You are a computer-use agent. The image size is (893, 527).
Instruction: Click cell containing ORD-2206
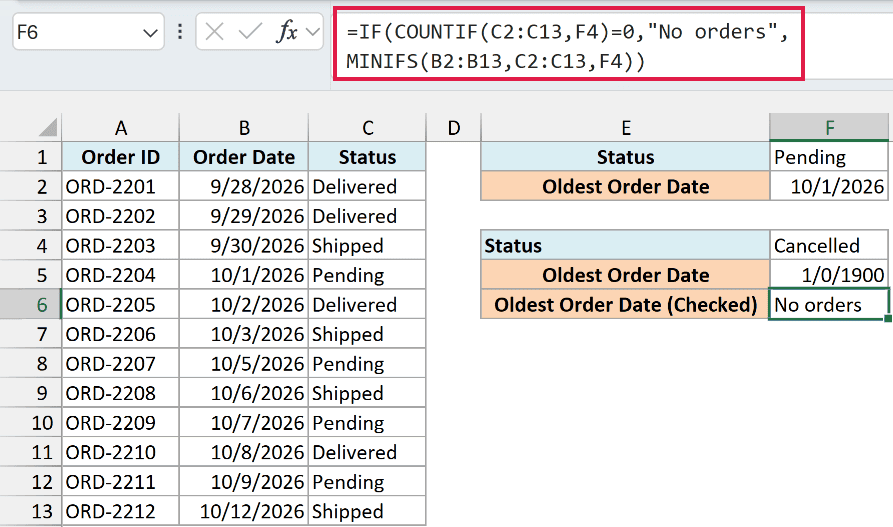120,334
